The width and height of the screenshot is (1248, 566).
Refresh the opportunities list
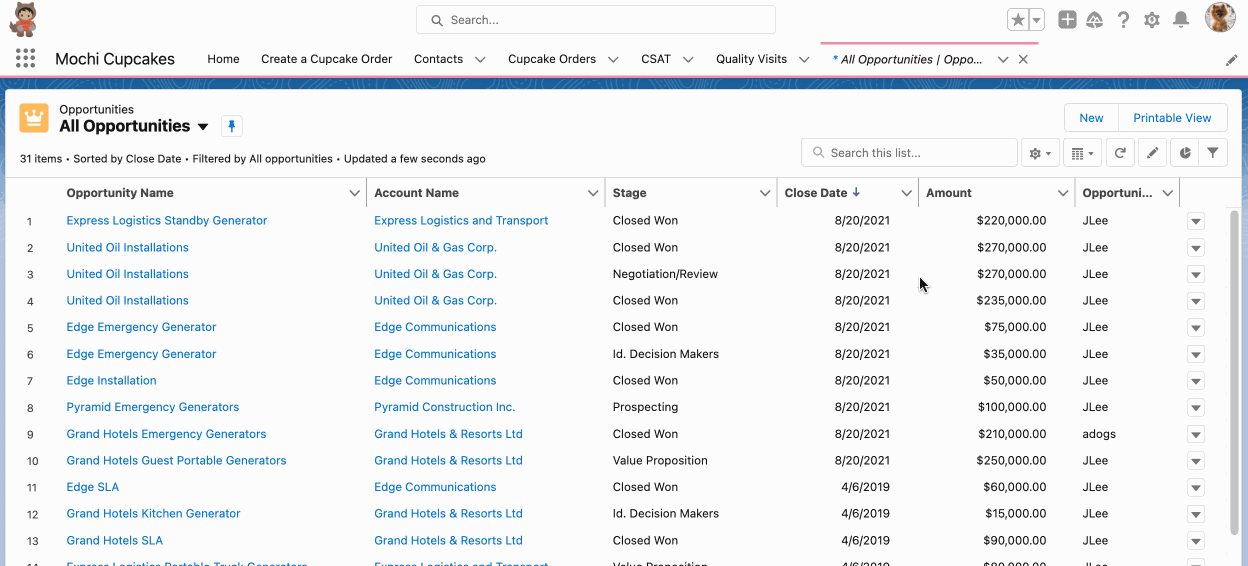tap(1121, 153)
